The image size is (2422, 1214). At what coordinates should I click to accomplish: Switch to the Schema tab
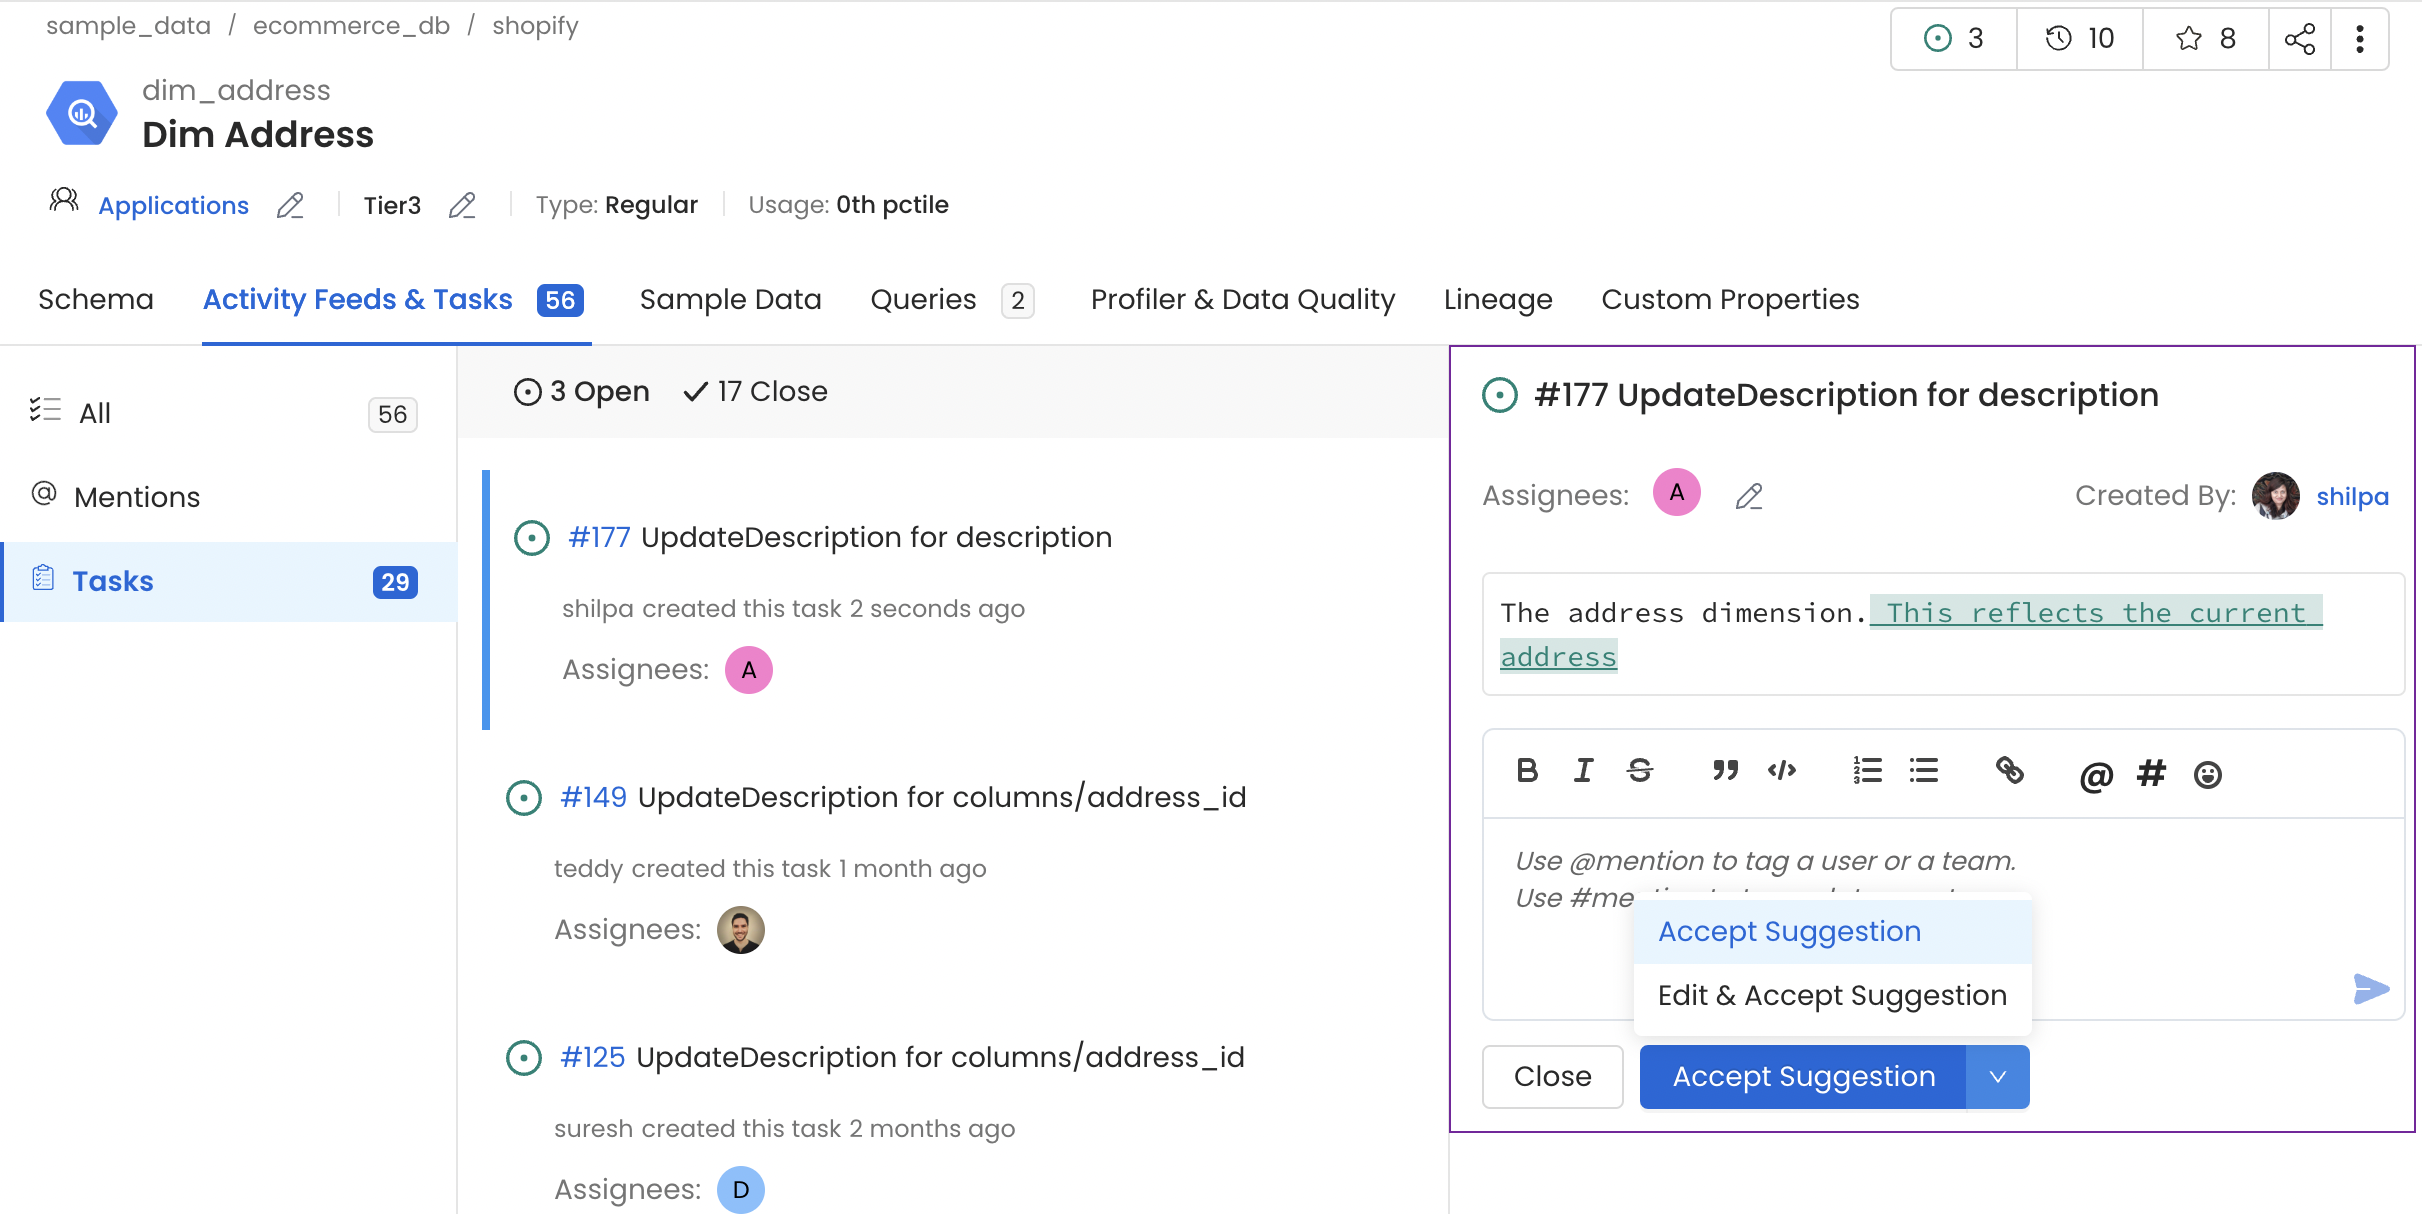coord(97,299)
